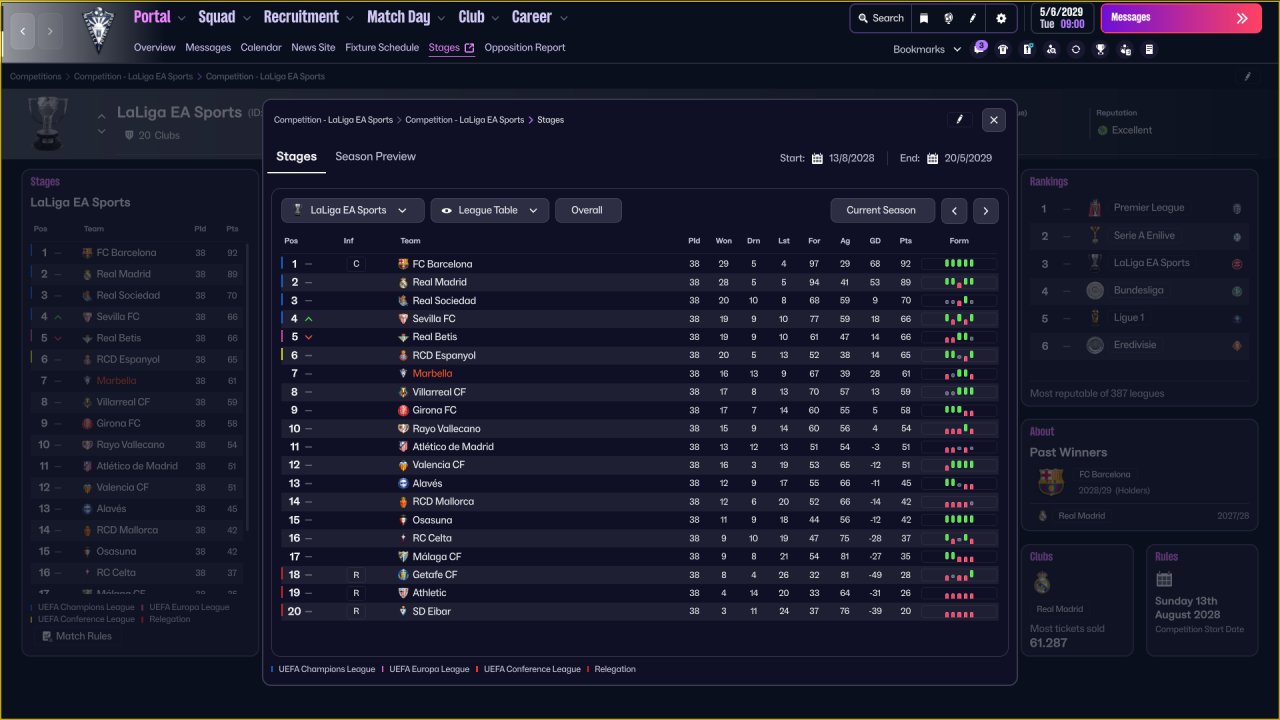1280x720 pixels.
Task: Click the pink Messages continue button
Action: (x=1180, y=18)
